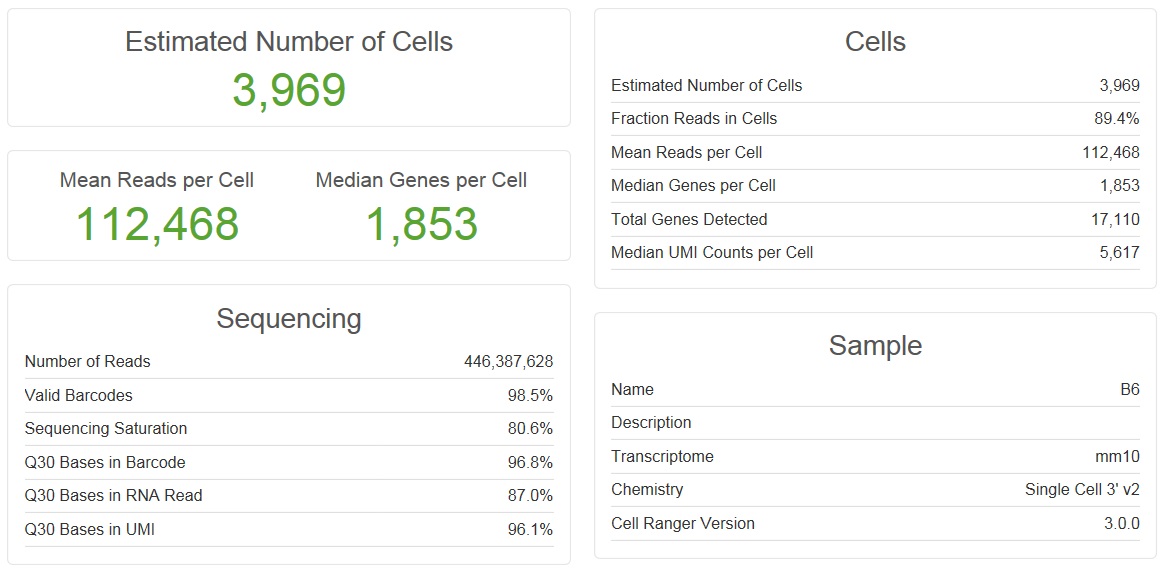This screenshot has height=568, width=1168.
Task: Click the Q30 Bases in UMI value 96.1%
Action: click(x=530, y=529)
